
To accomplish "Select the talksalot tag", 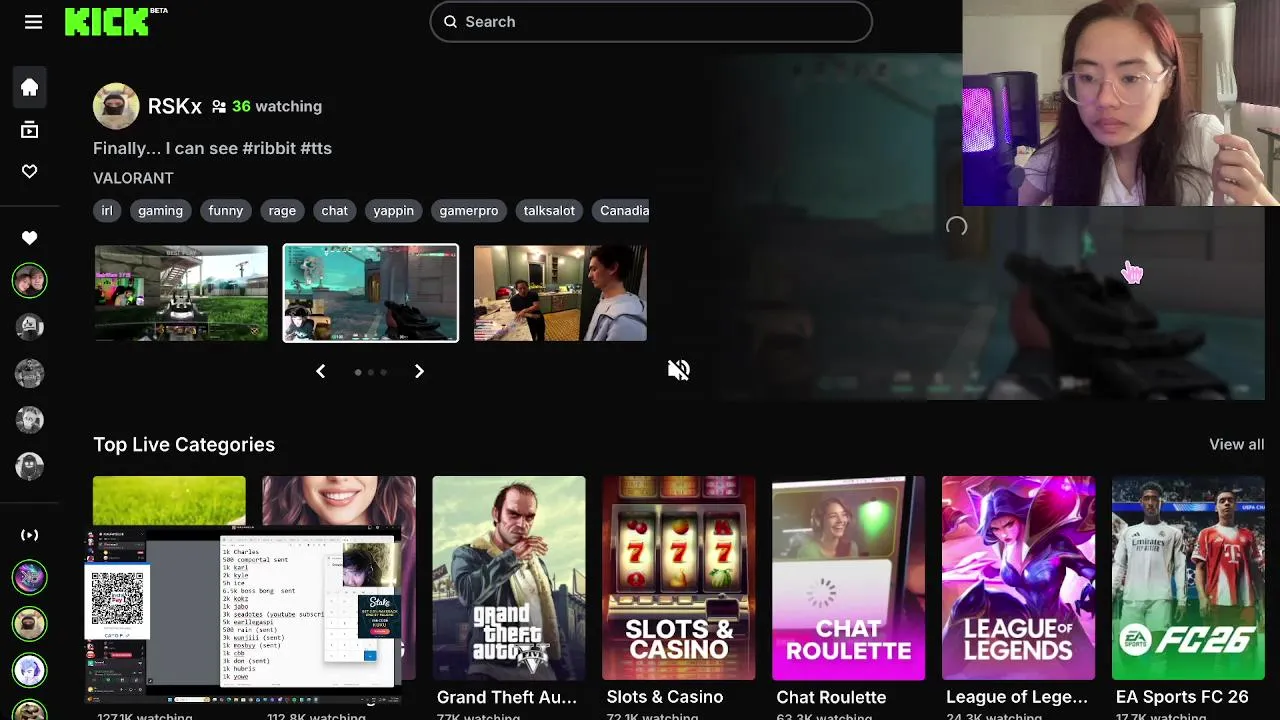I will coord(549,210).
